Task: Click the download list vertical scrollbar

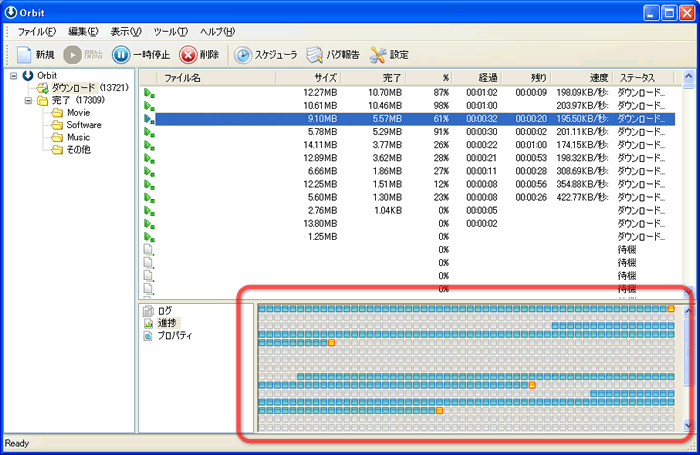Action: pos(687,180)
